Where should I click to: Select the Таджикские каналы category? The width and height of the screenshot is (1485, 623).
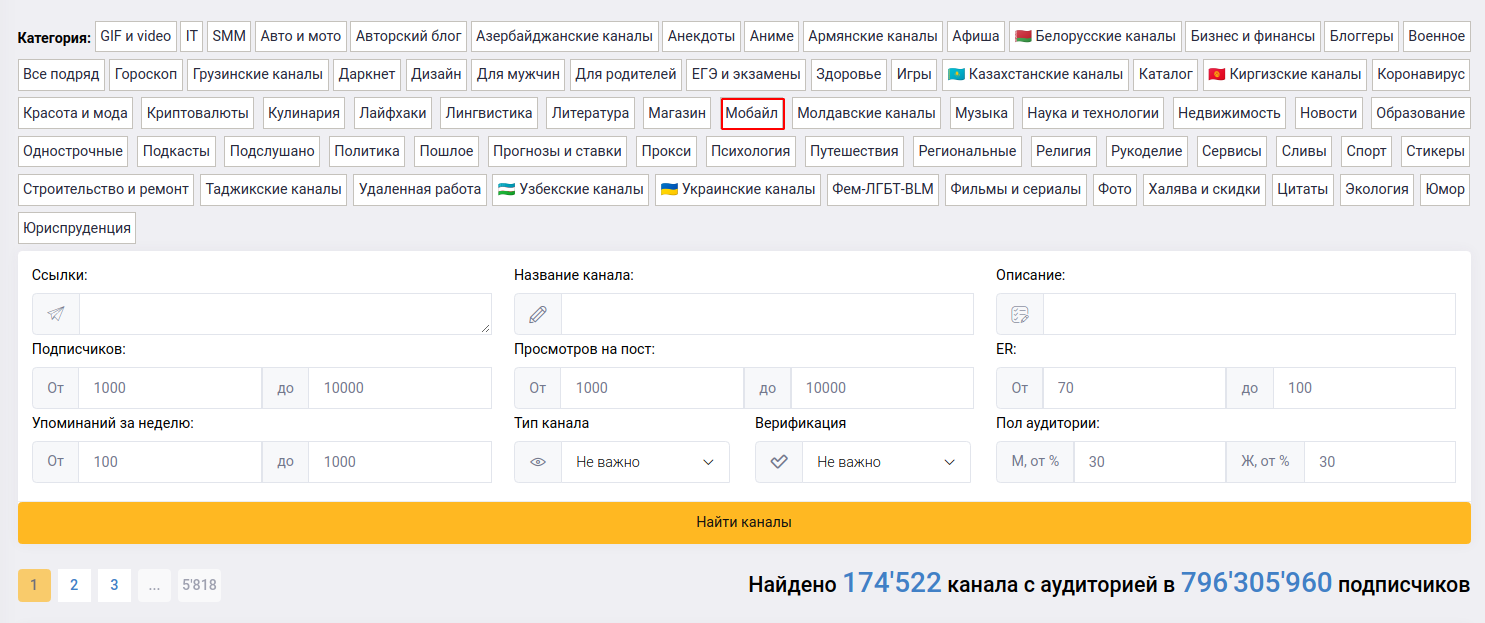(x=274, y=189)
